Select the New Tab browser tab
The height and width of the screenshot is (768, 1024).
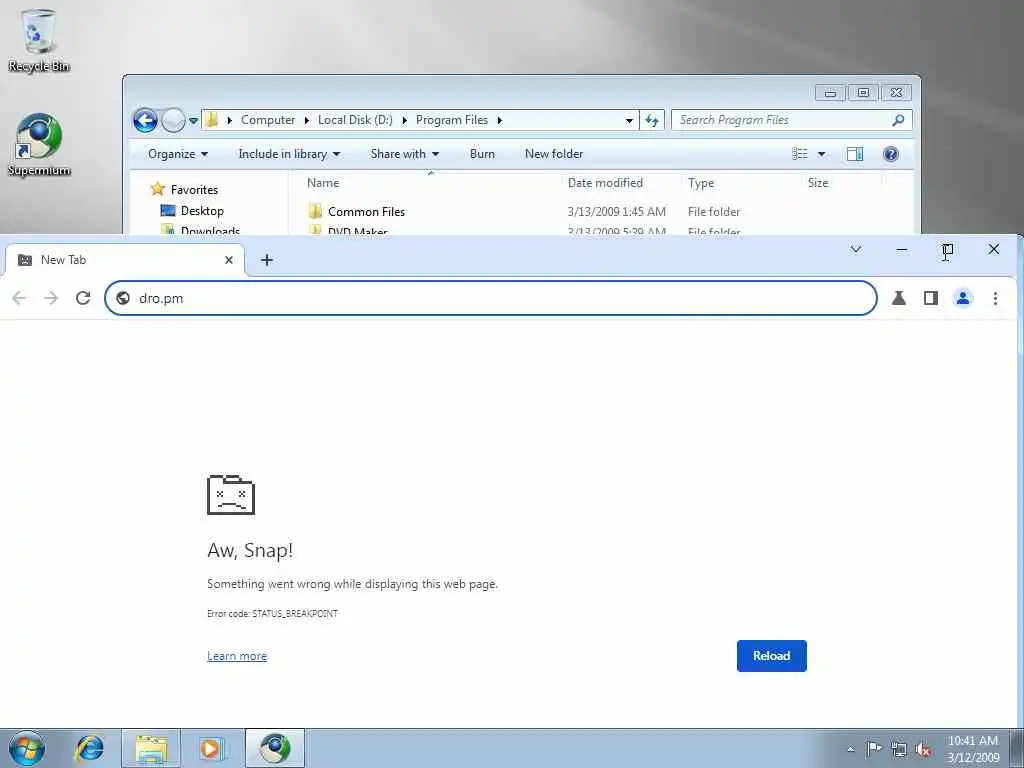click(124, 260)
